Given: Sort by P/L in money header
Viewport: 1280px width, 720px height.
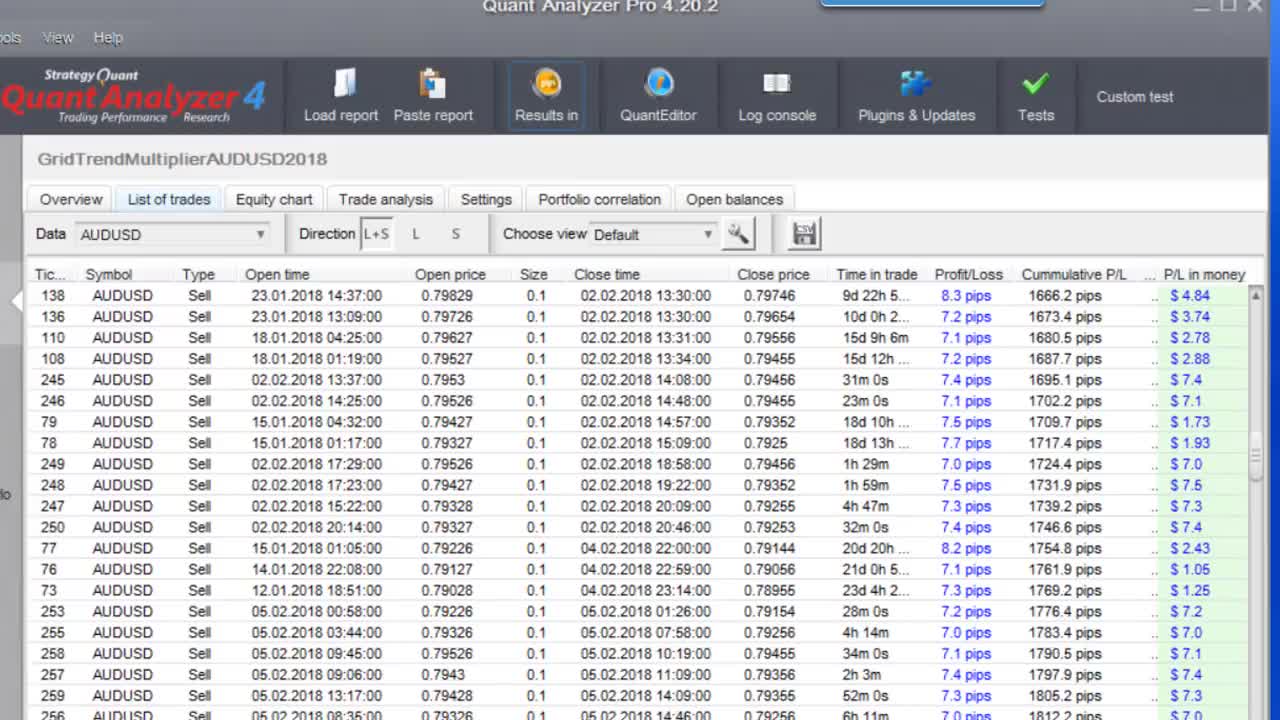Looking at the screenshot, I should (1204, 274).
